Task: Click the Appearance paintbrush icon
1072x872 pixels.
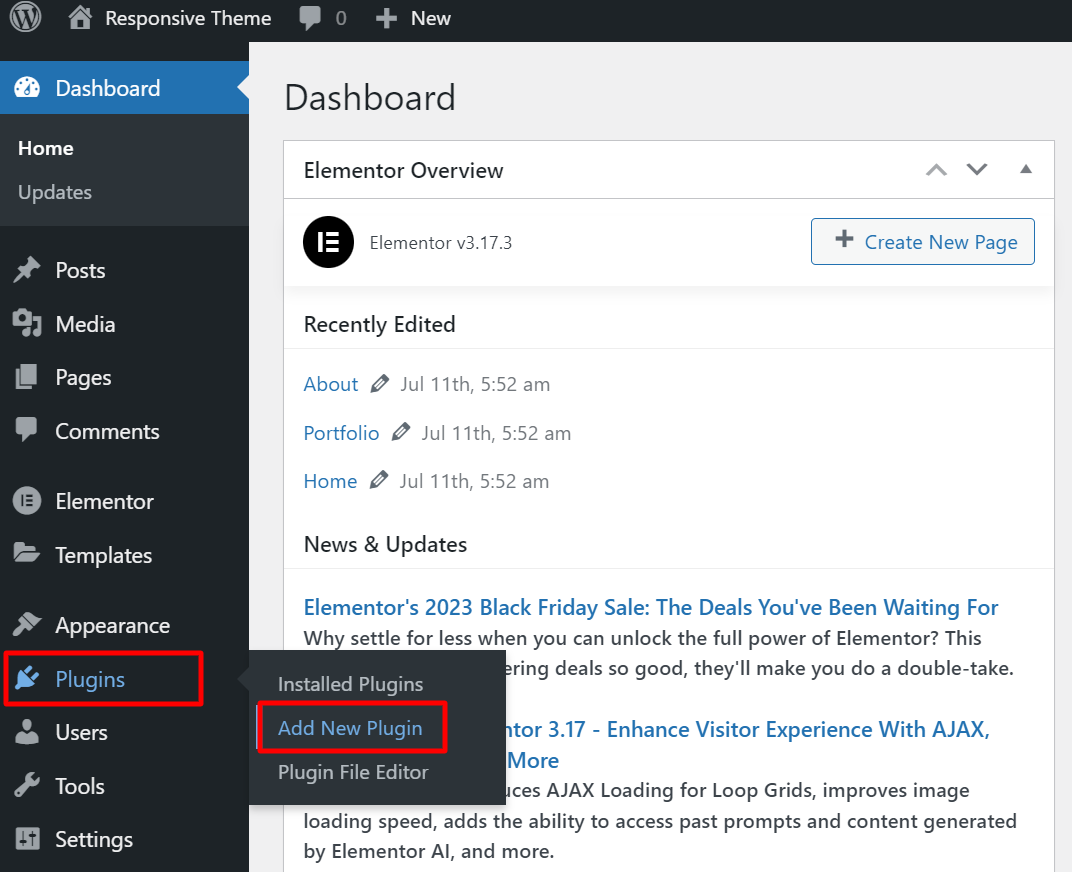Action: pyautogui.click(x=27, y=624)
